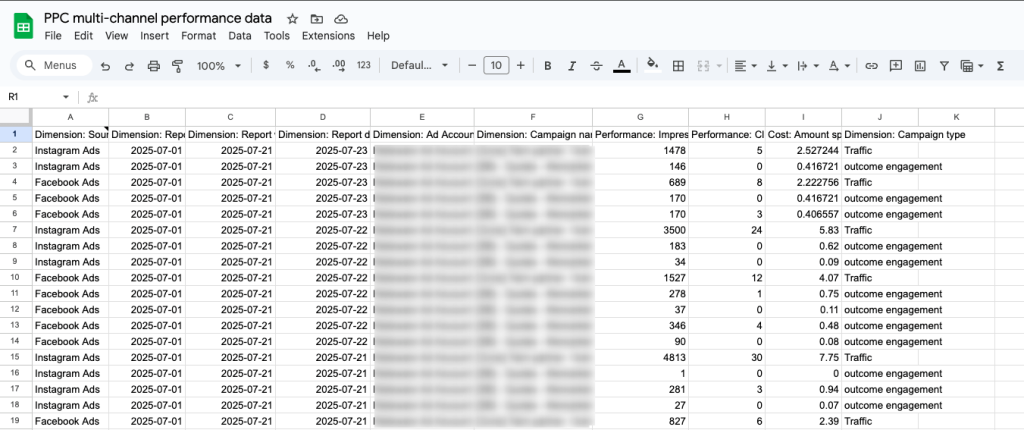This screenshot has width=1024, height=430.
Task: Click the functions sigma icon
Action: coord(1000,65)
